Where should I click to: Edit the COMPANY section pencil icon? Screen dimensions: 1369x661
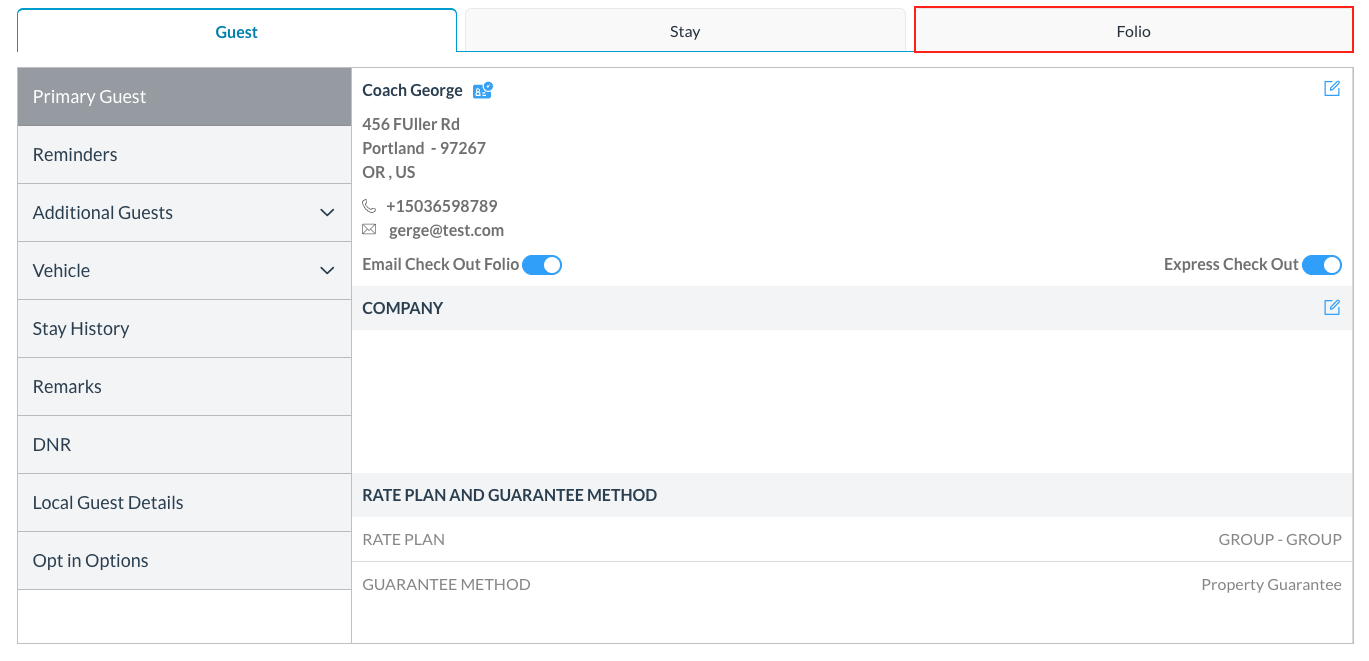[1331, 307]
